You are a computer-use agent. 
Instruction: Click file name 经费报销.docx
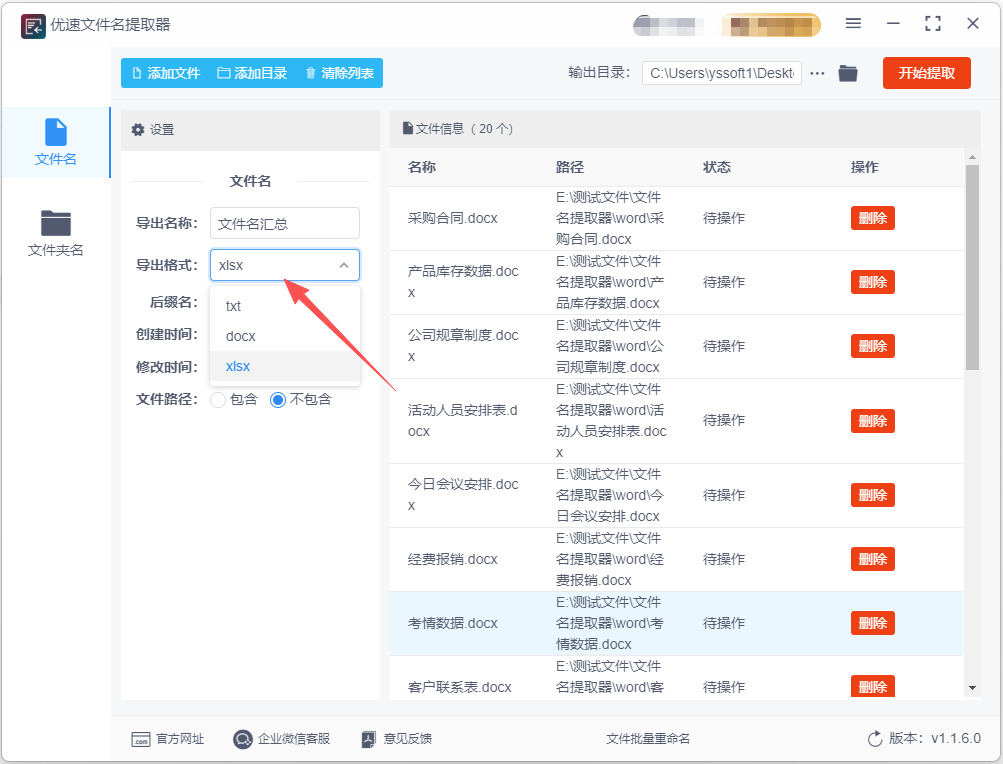452,559
